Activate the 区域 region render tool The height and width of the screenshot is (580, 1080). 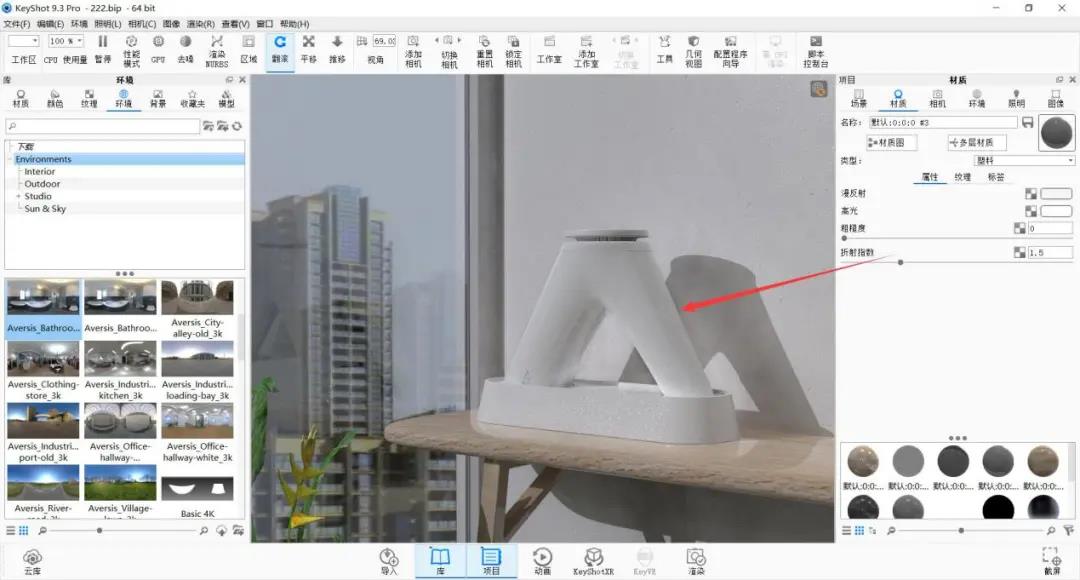[x=249, y=50]
